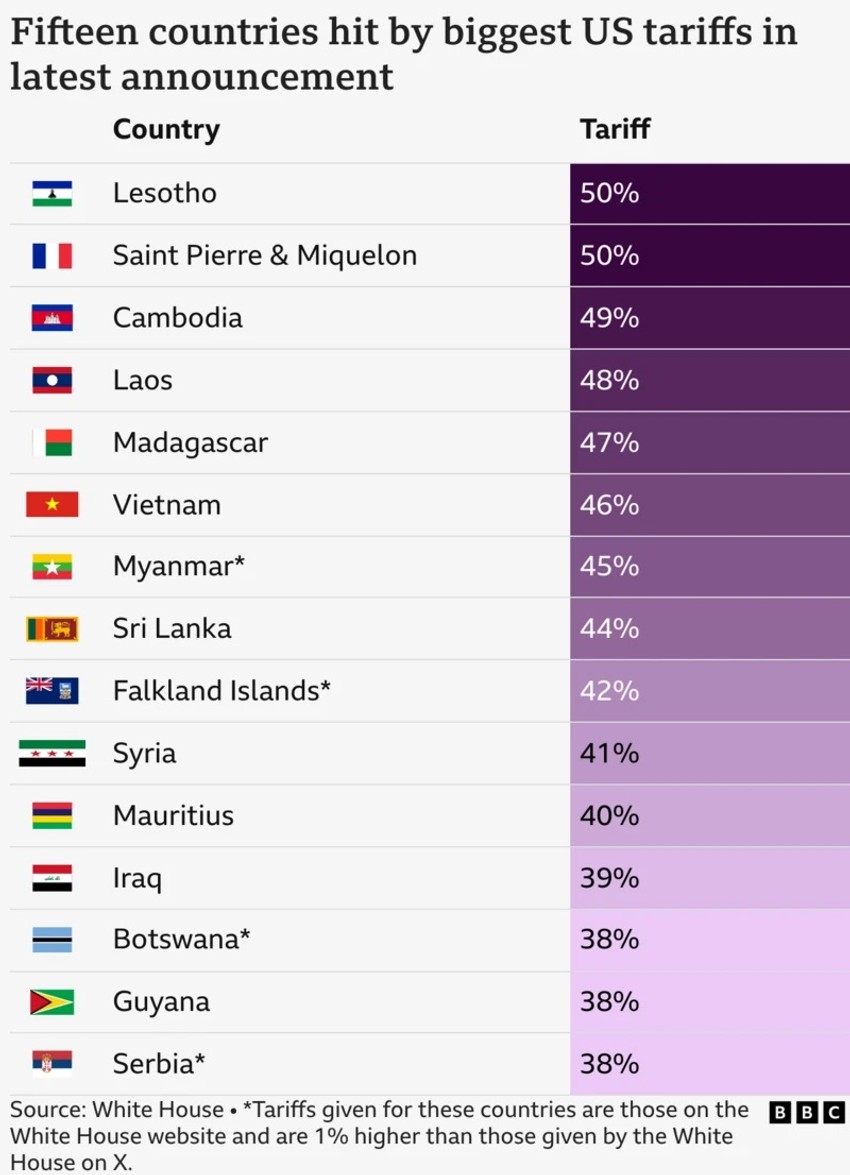Click the Falkland Islands flag icon
The width and height of the screenshot is (850, 1175).
click(x=52, y=691)
